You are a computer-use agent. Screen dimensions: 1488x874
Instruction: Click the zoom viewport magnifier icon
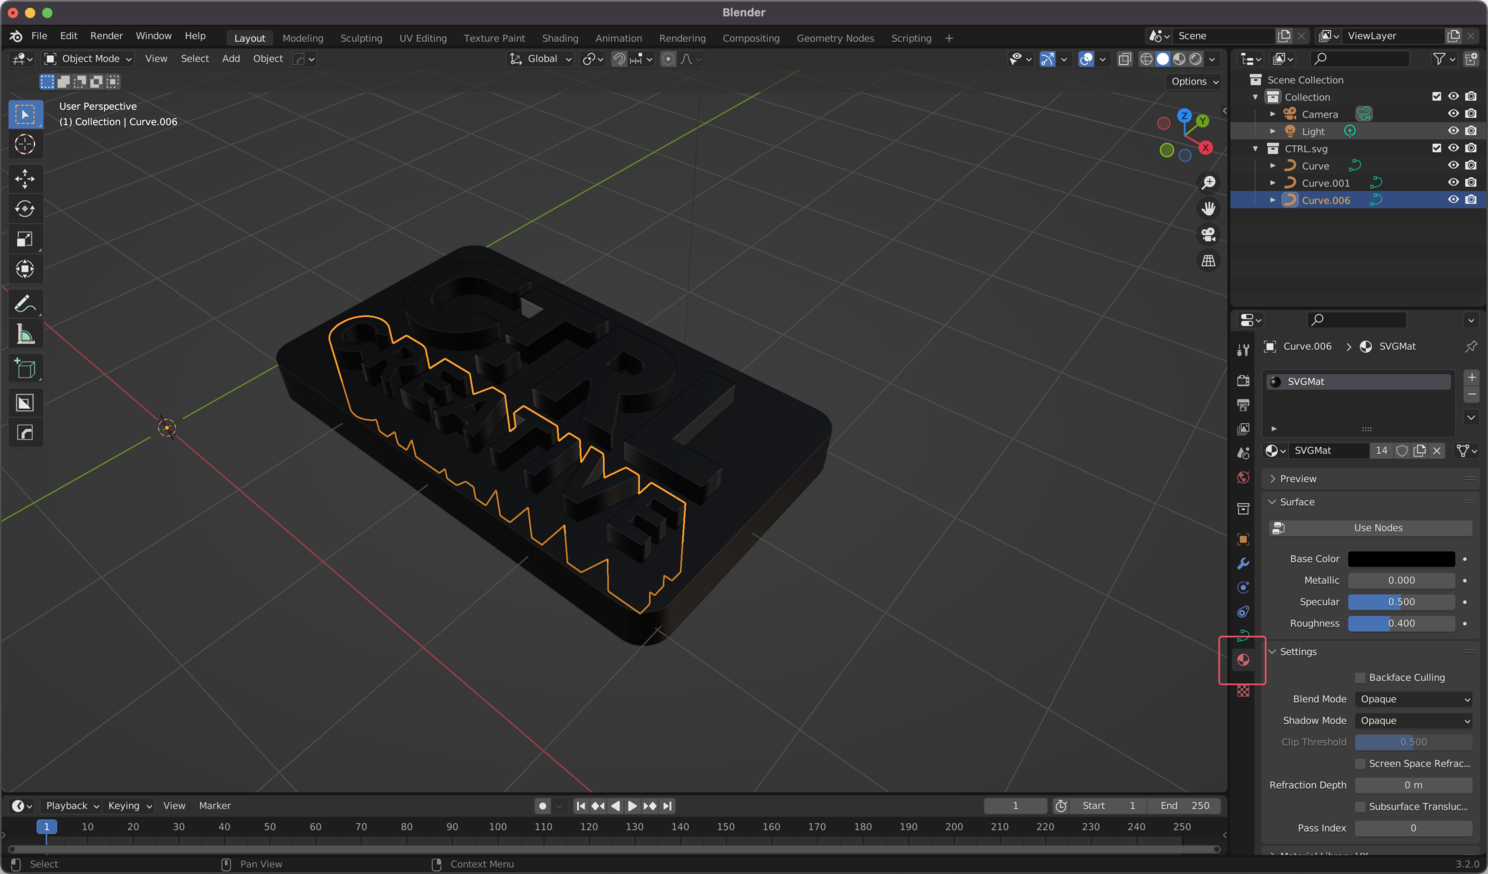pos(1208,183)
